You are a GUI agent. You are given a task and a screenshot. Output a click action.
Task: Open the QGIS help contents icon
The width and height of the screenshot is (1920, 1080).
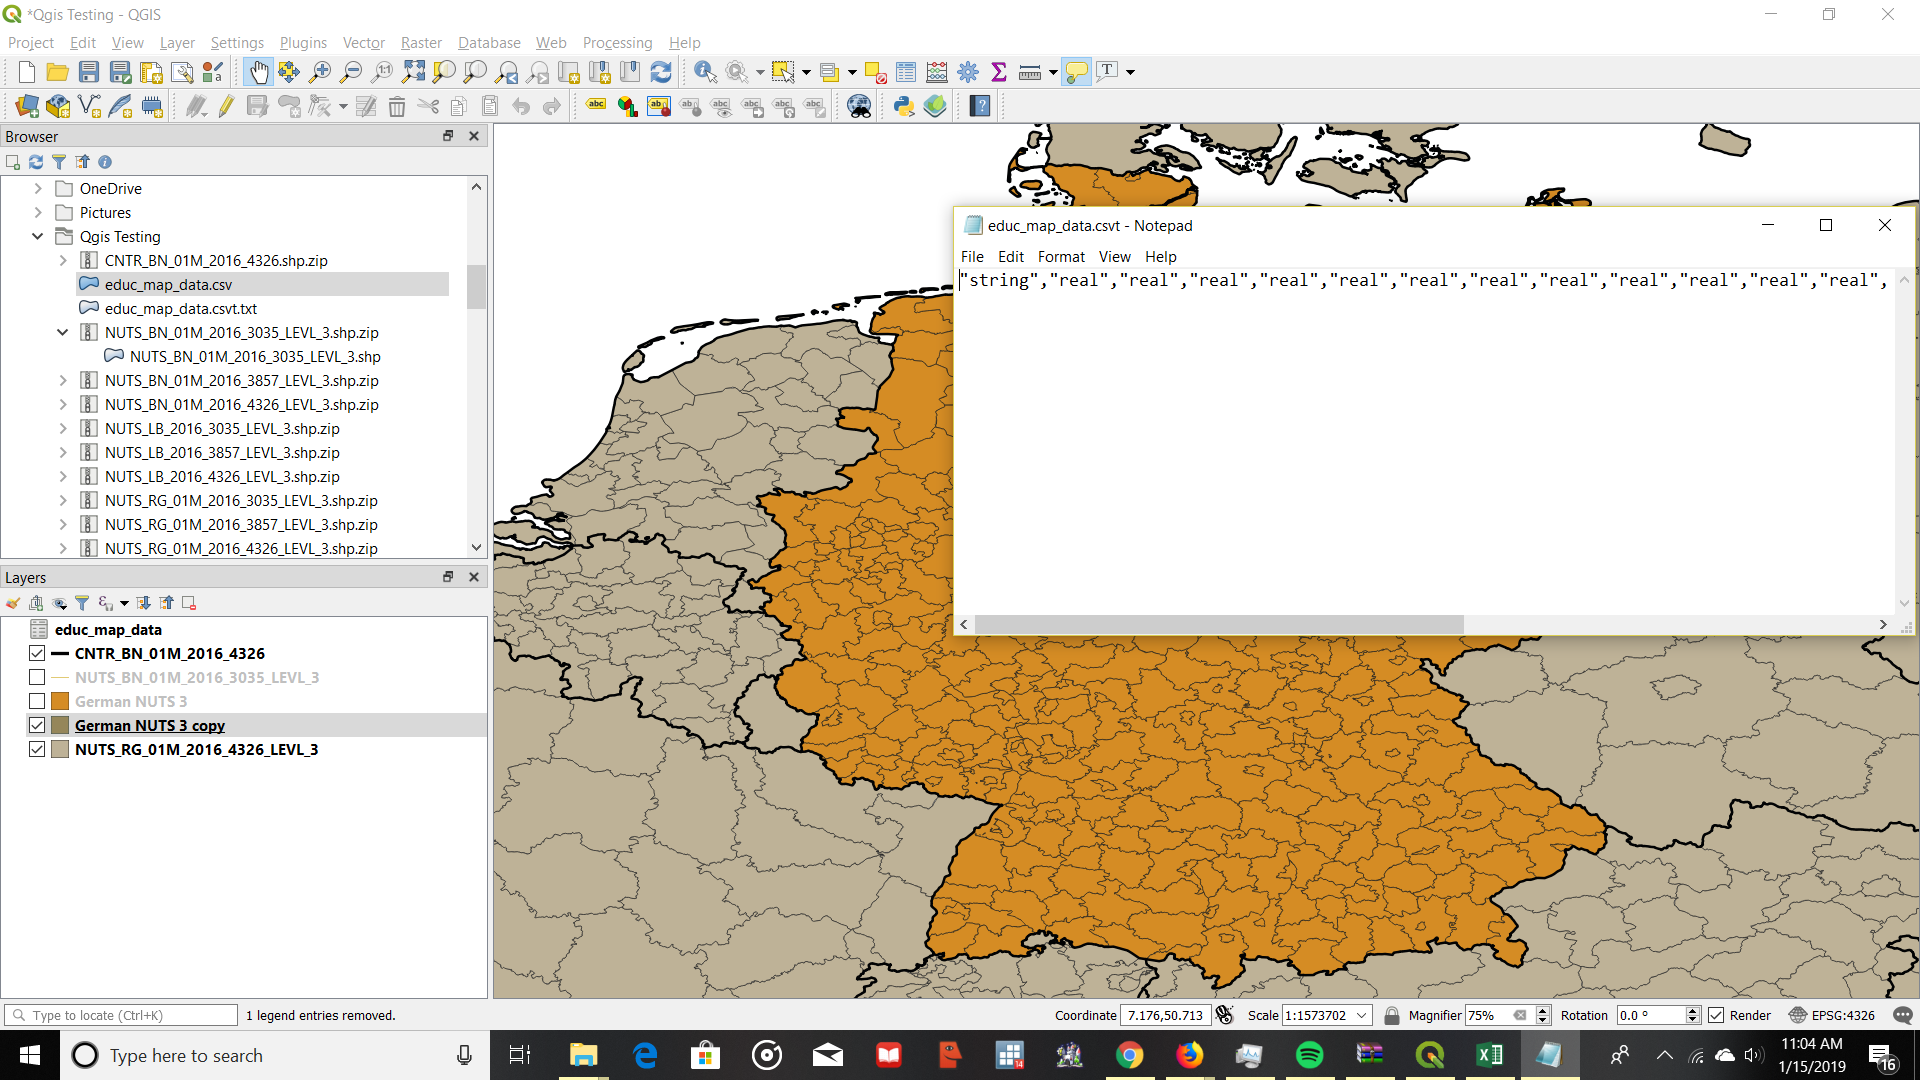tap(980, 106)
